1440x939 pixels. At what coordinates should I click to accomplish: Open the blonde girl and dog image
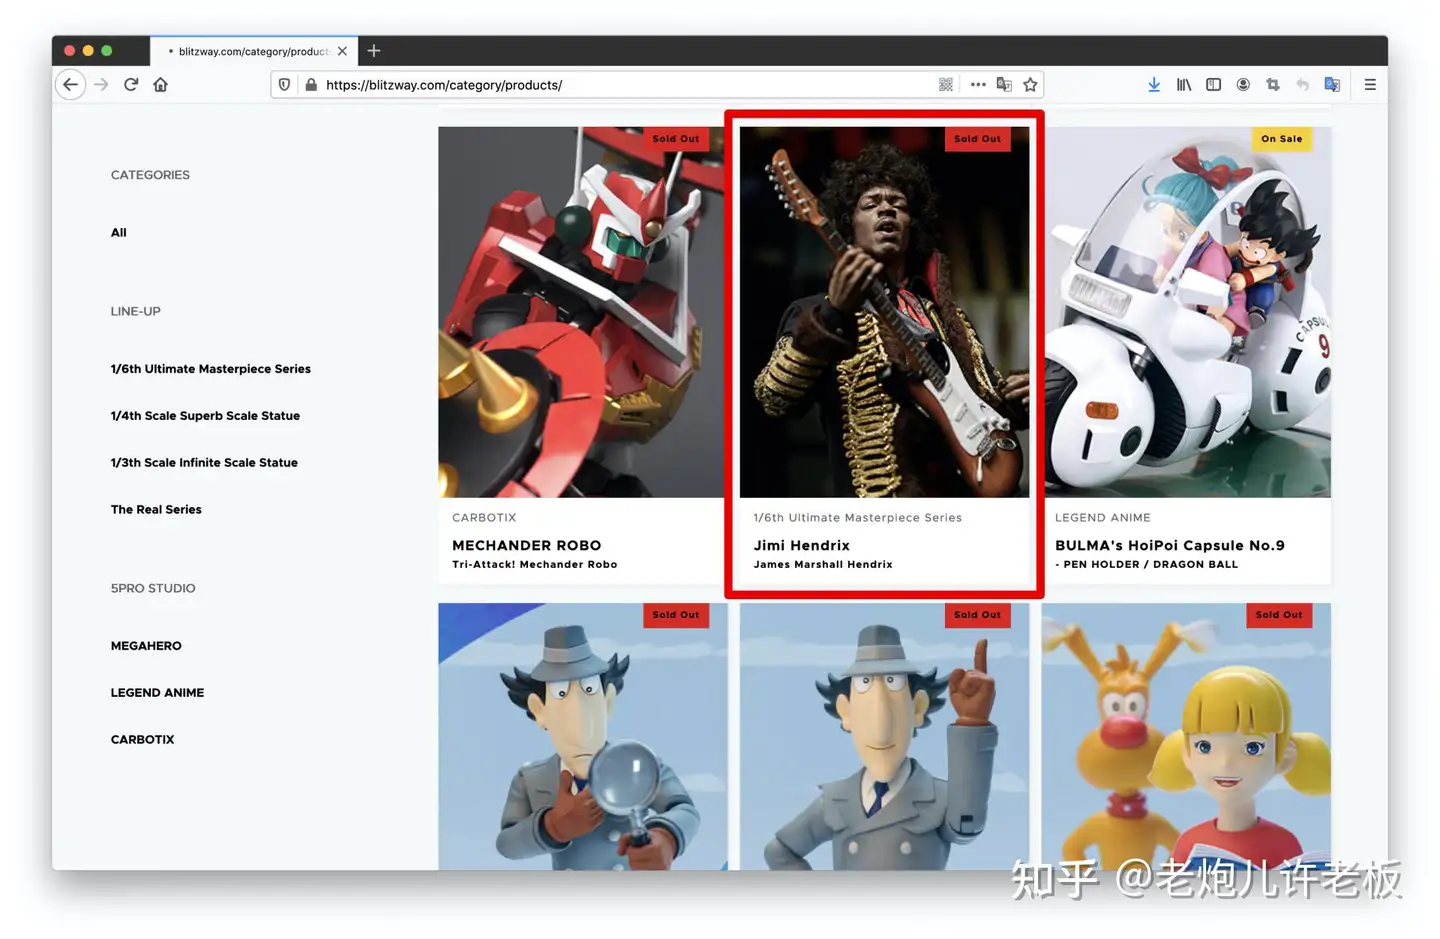pyautogui.click(x=1186, y=736)
